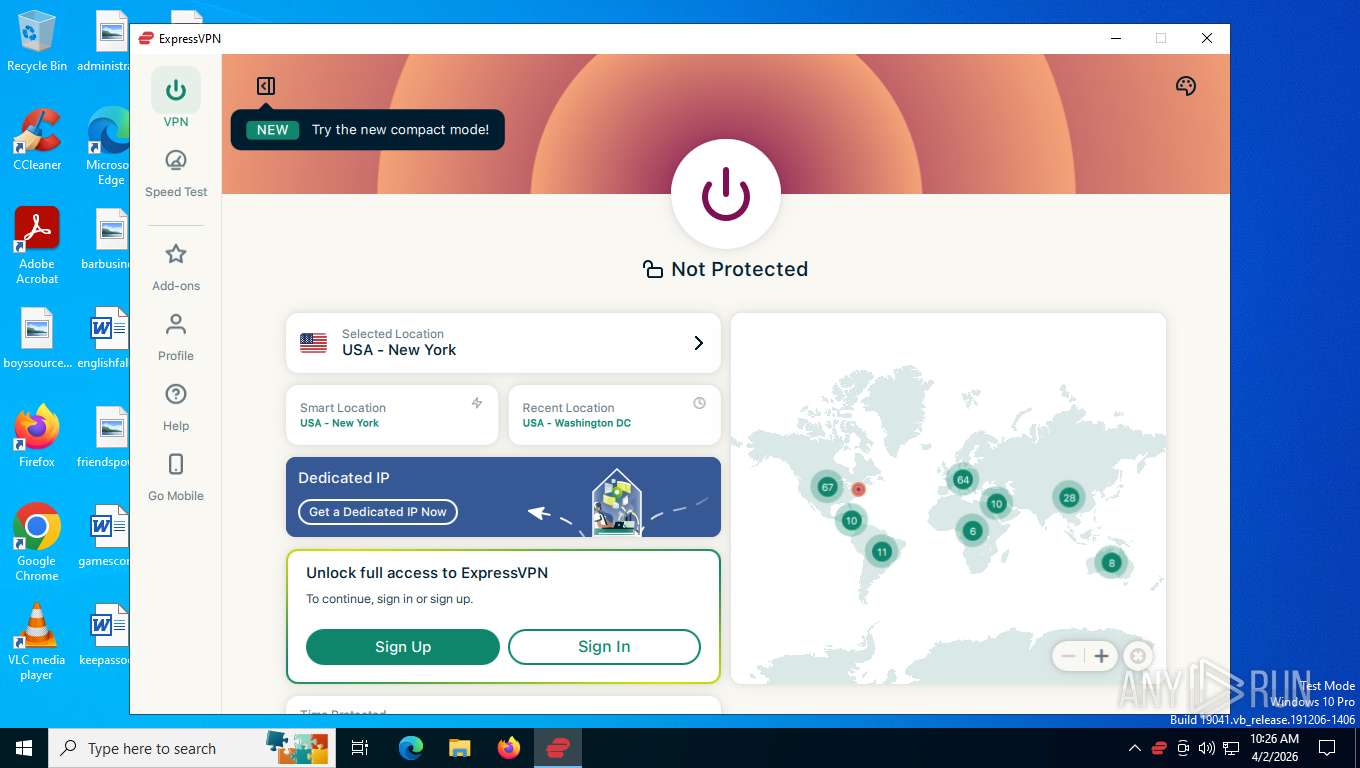This screenshot has height=768, width=1360.
Task: Click the 67 server cluster in North America
Action: [827, 487]
